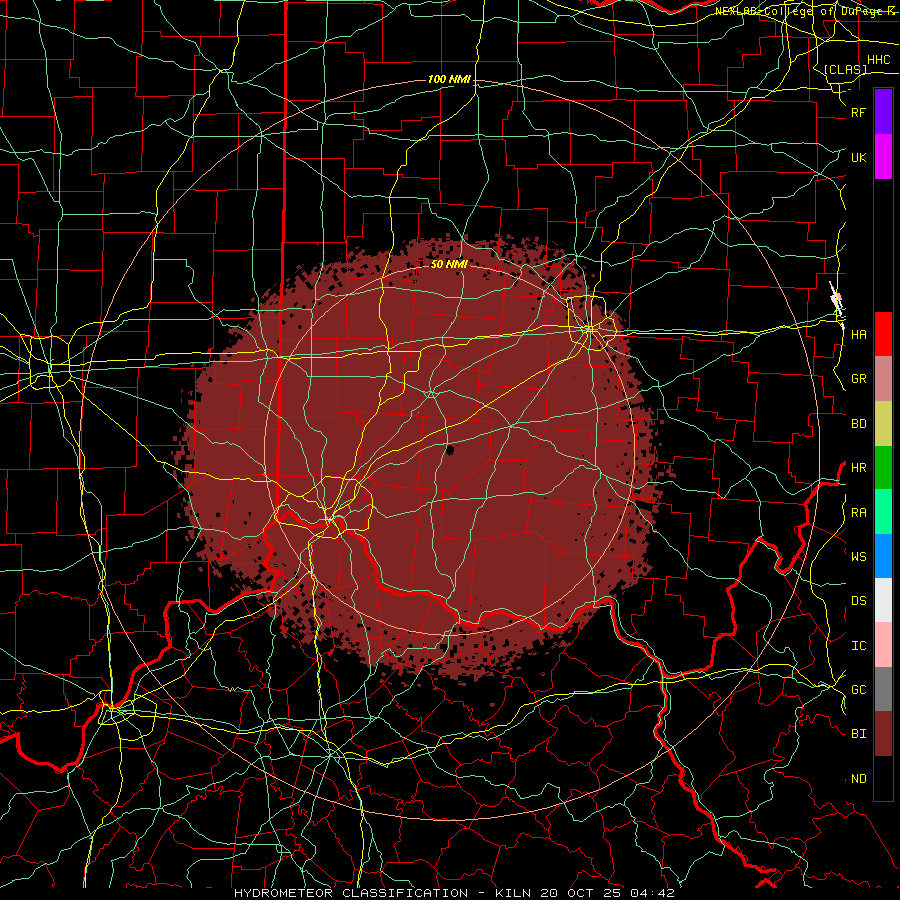Select the yellow BD legend swatch
This screenshot has height=900, width=900.
tap(883, 424)
